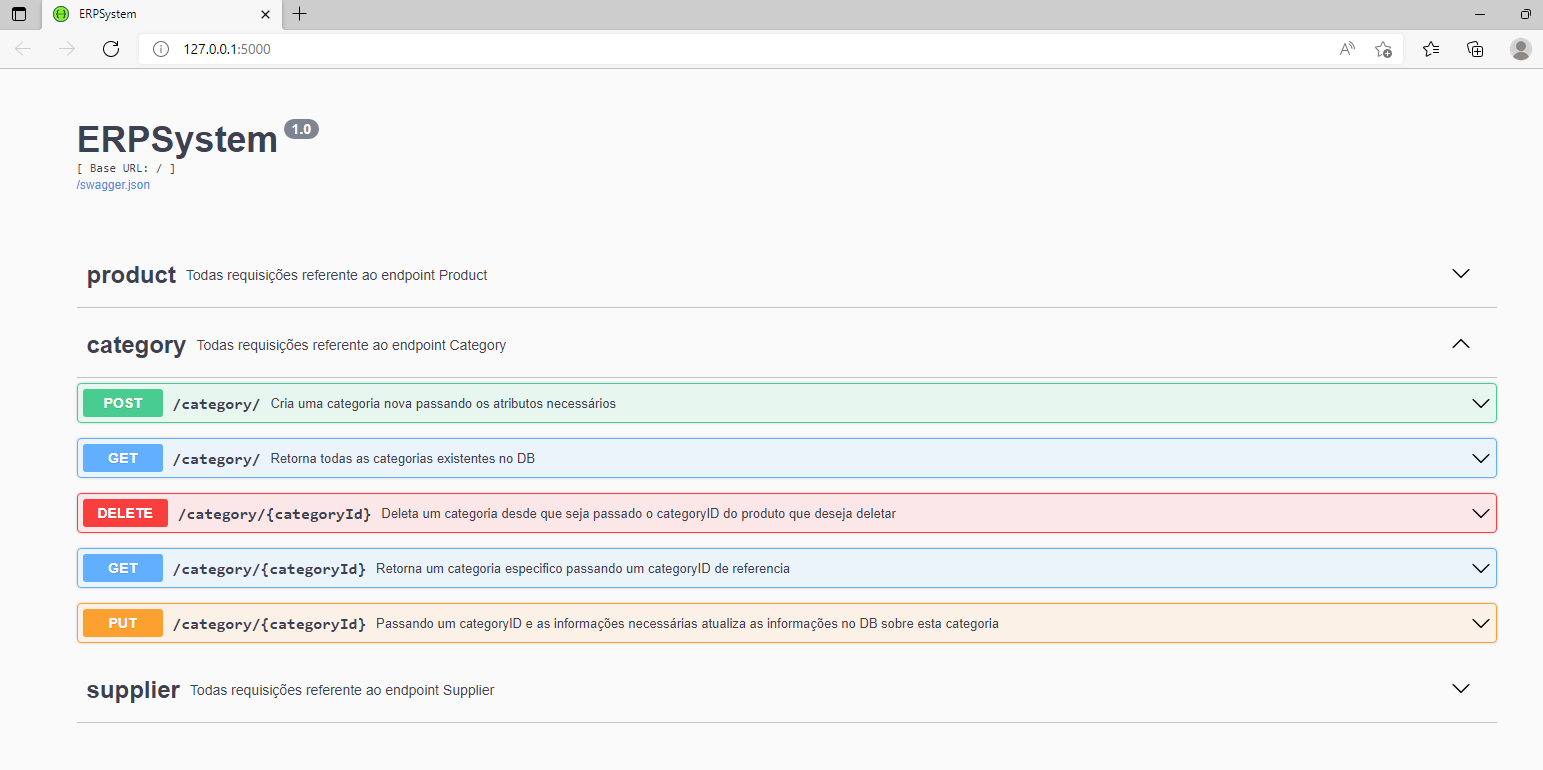
Task: Expand the DELETE /category/{categoryId} operation
Action: coord(1480,512)
